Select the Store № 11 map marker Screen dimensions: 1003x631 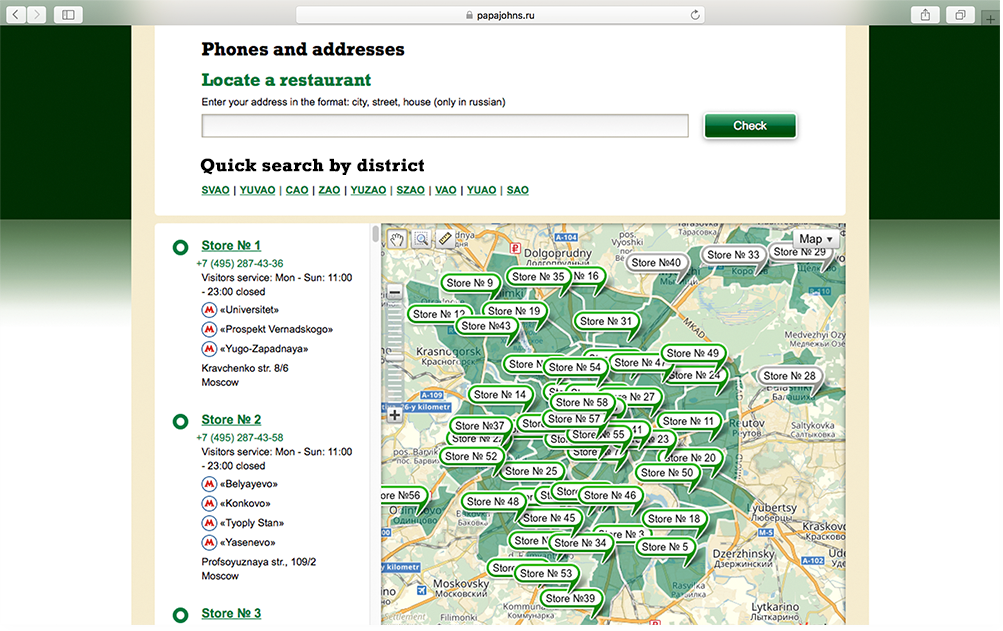688,421
